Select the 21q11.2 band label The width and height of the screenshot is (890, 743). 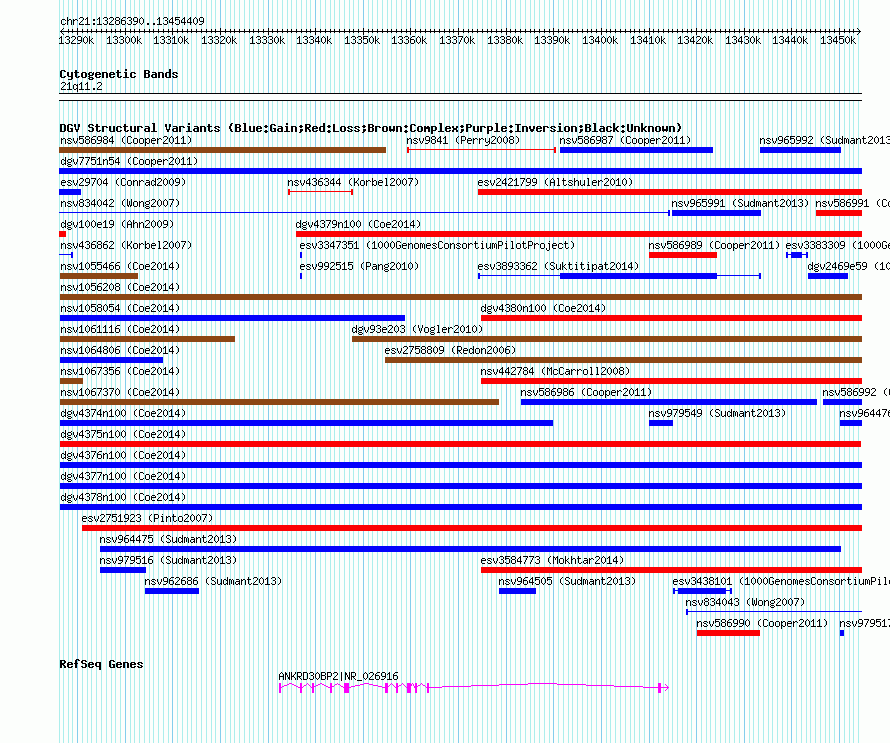tap(81, 86)
